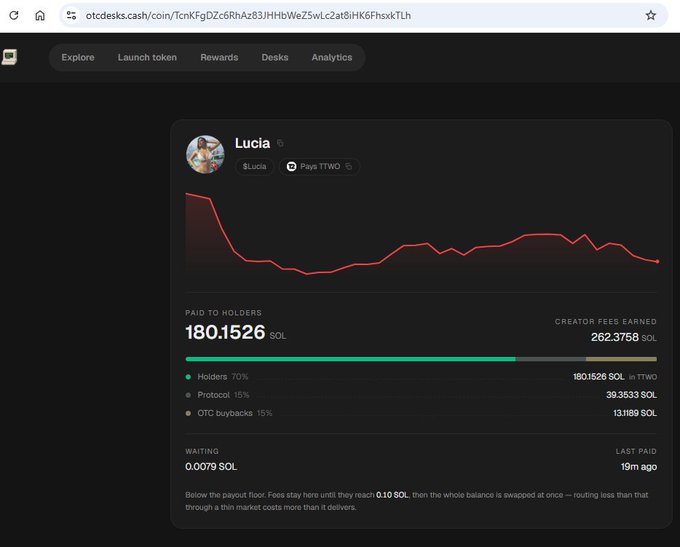This screenshot has width=680, height=547.
Task: Click the OTC Desks computer logo
Action: point(9,57)
